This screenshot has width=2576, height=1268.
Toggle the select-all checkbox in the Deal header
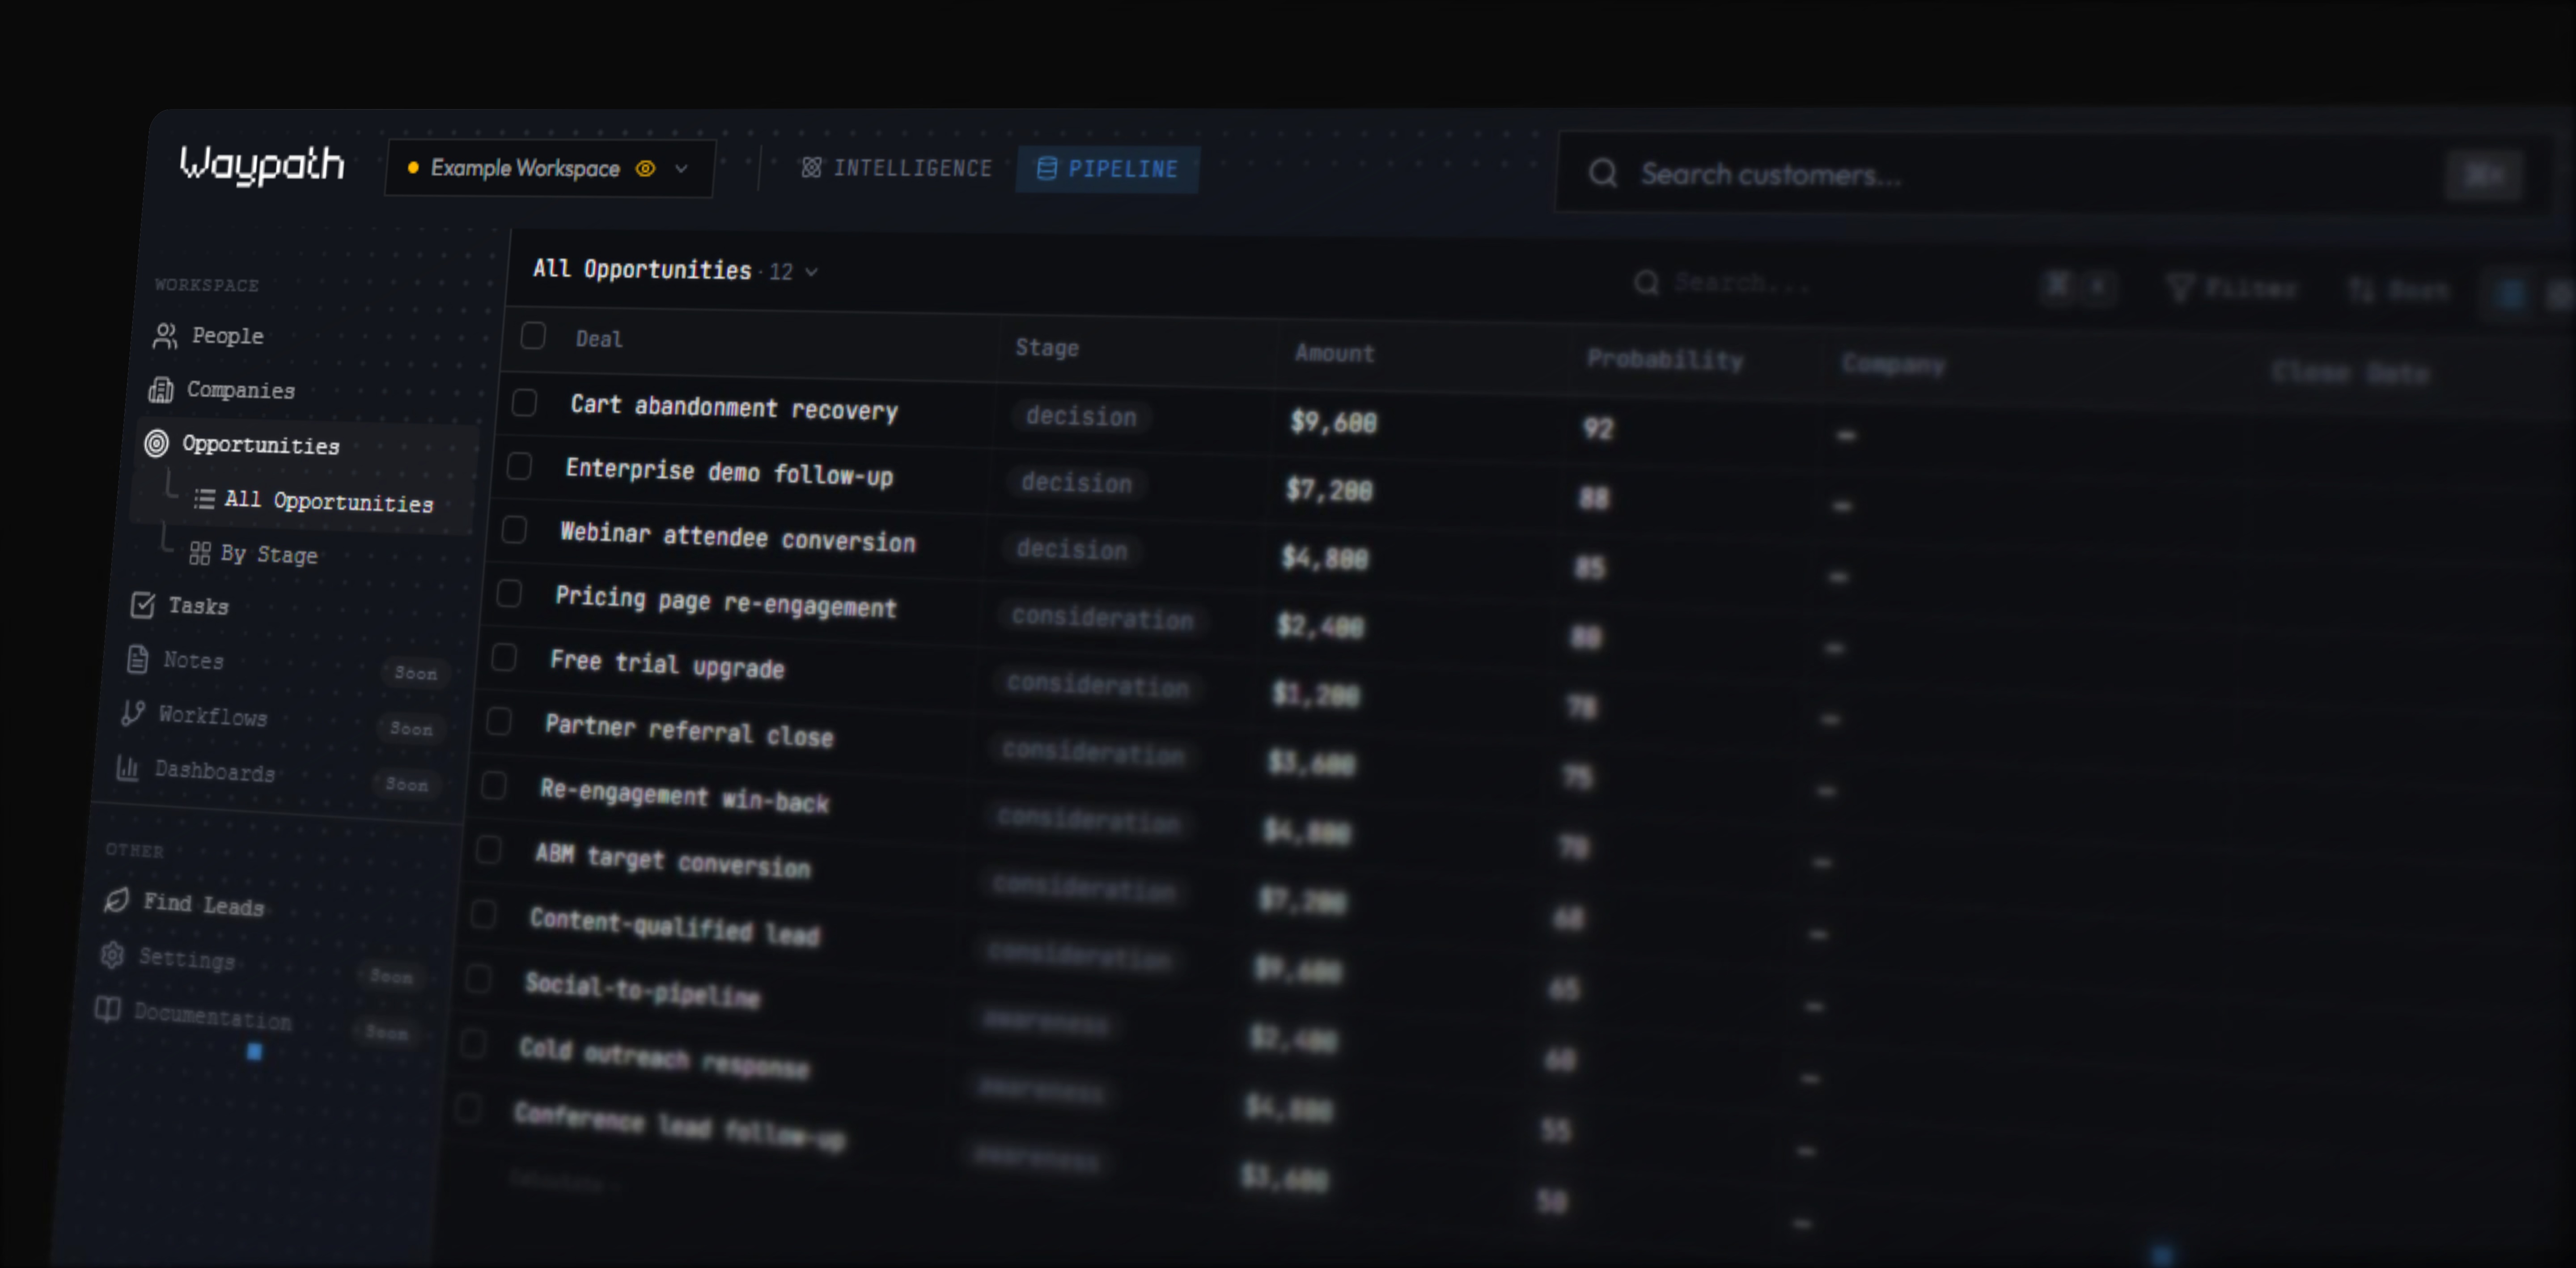coord(533,337)
